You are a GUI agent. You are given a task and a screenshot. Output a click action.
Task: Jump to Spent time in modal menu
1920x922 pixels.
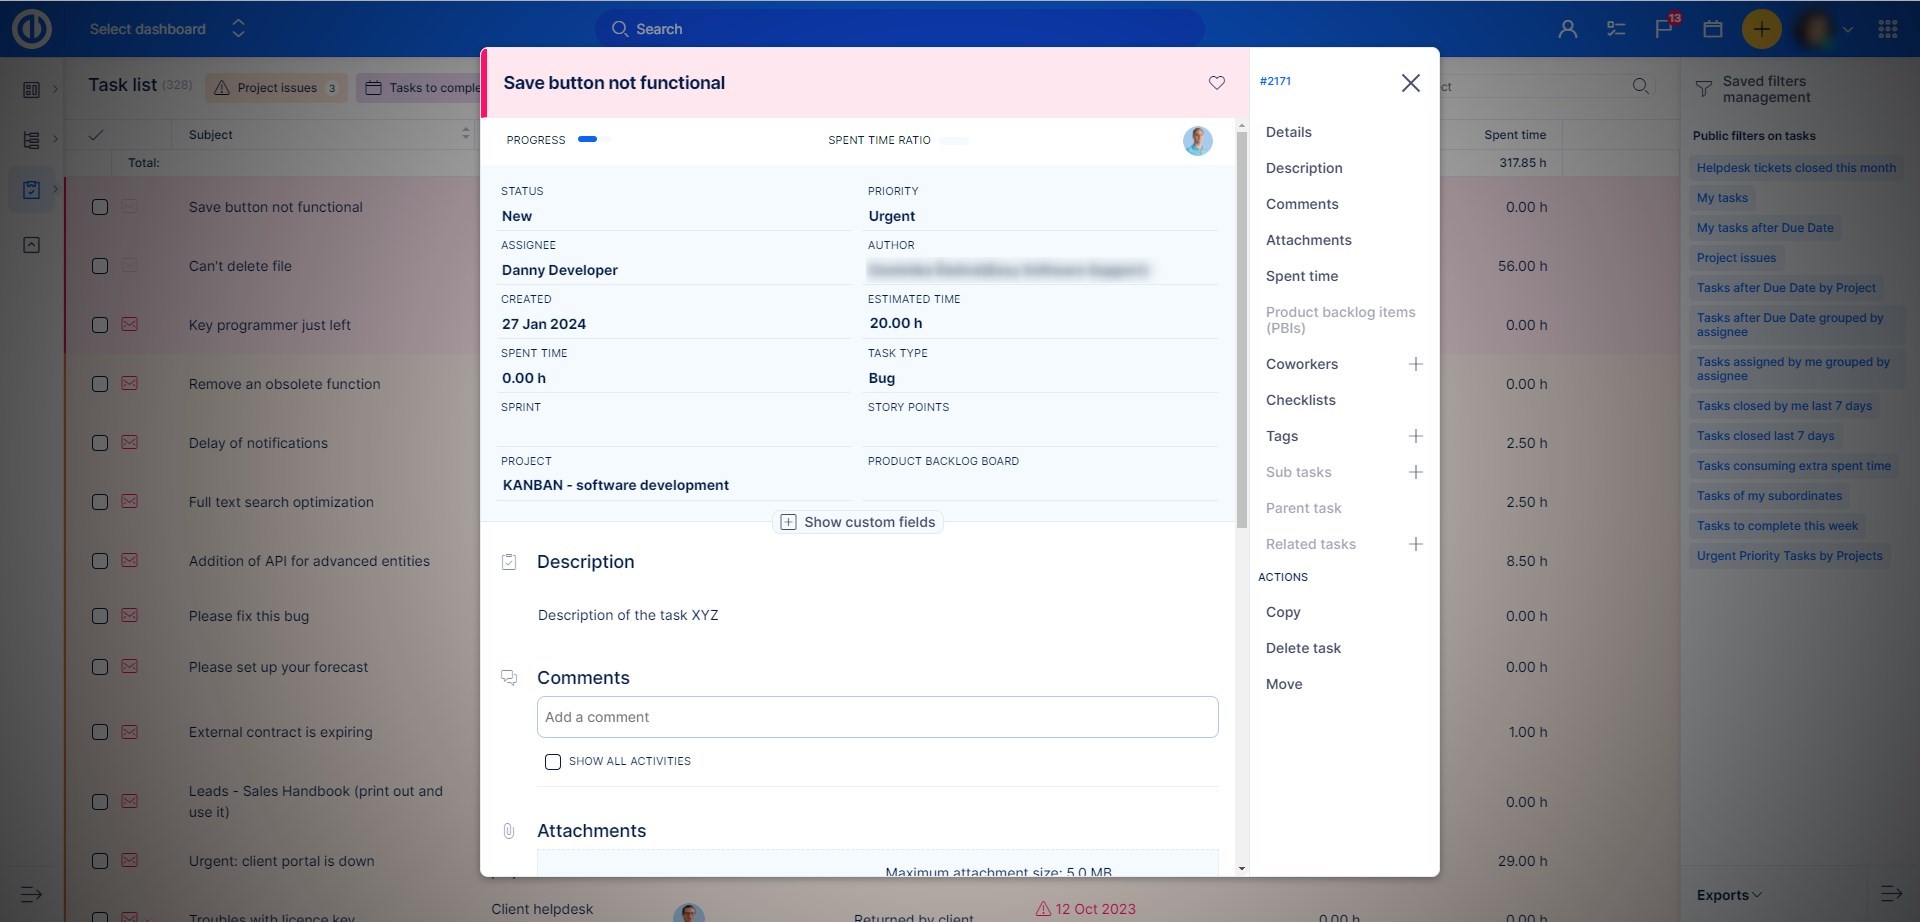[1302, 276]
